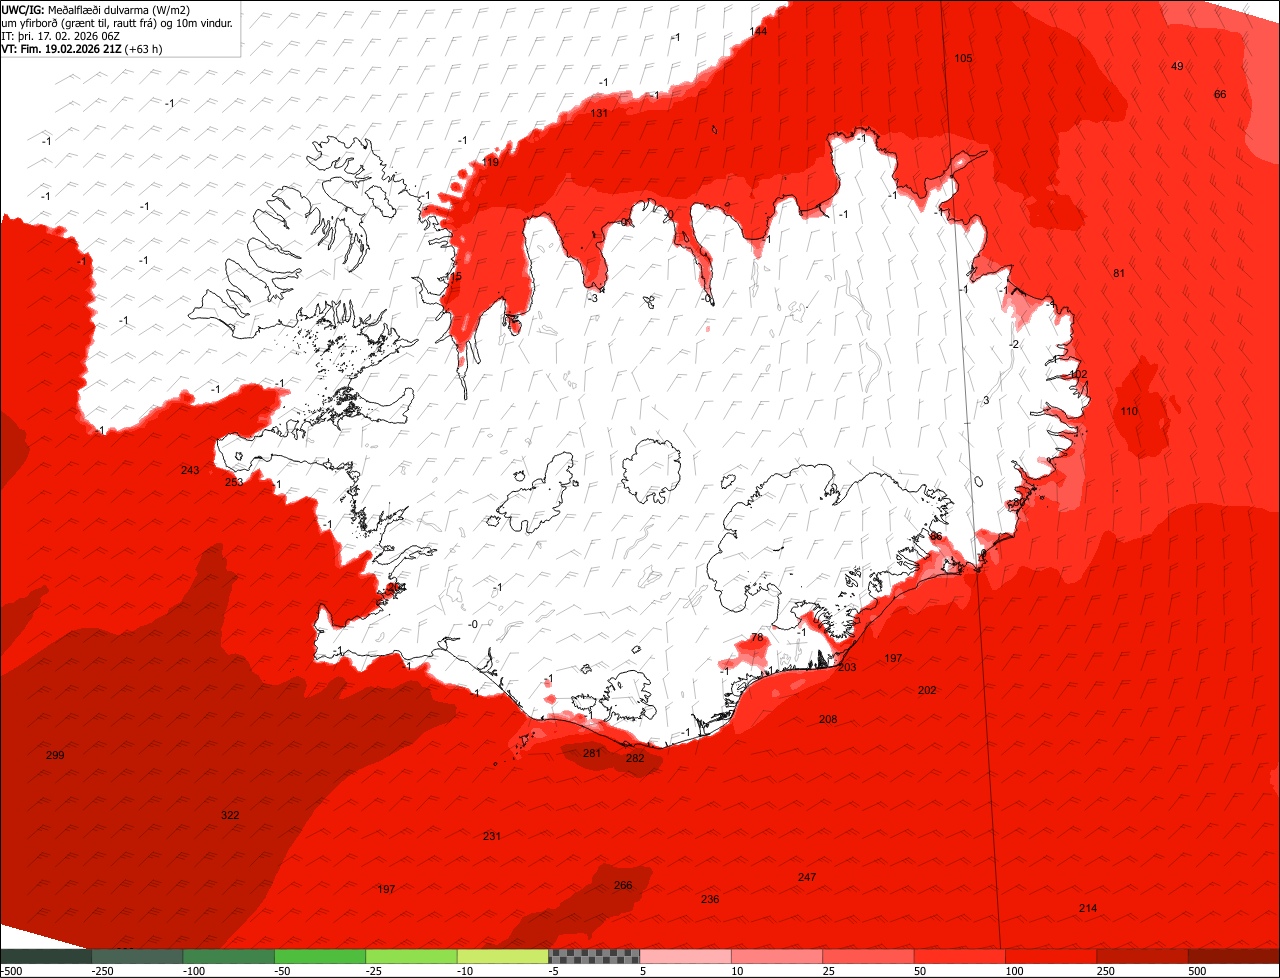Click the checkered legend swatch between -5 and 5
This screenshot has width=1280, height=978.
pos(594,956)
